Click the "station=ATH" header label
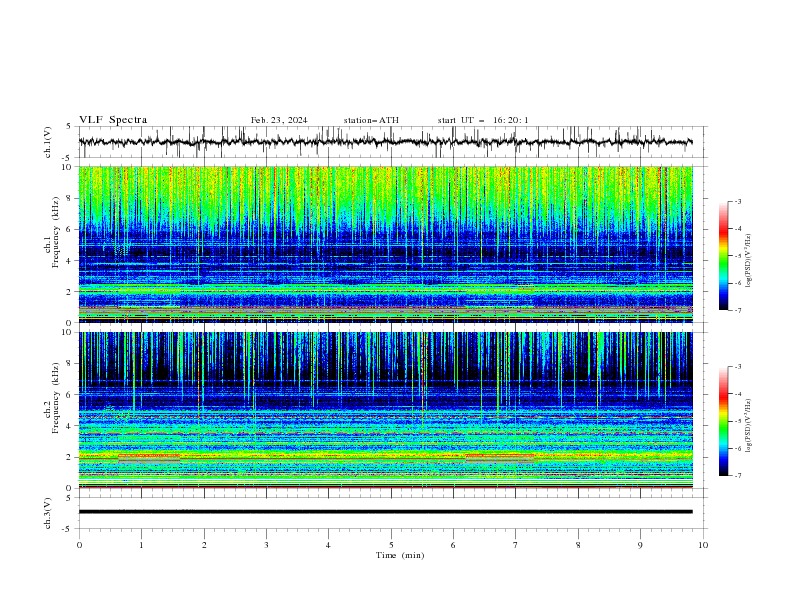 371,120
